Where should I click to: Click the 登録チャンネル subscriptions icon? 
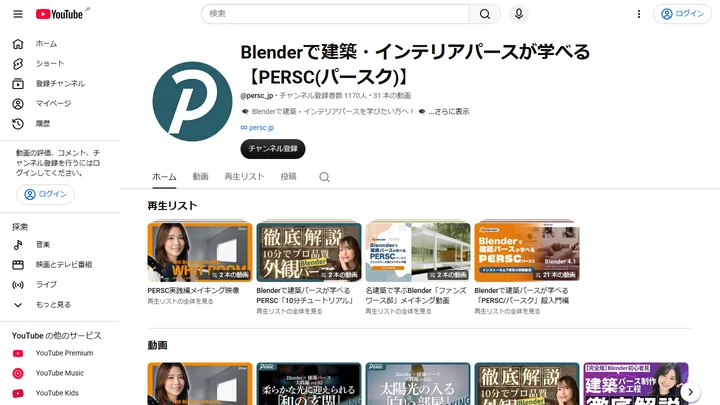click(x=18, y=84)
